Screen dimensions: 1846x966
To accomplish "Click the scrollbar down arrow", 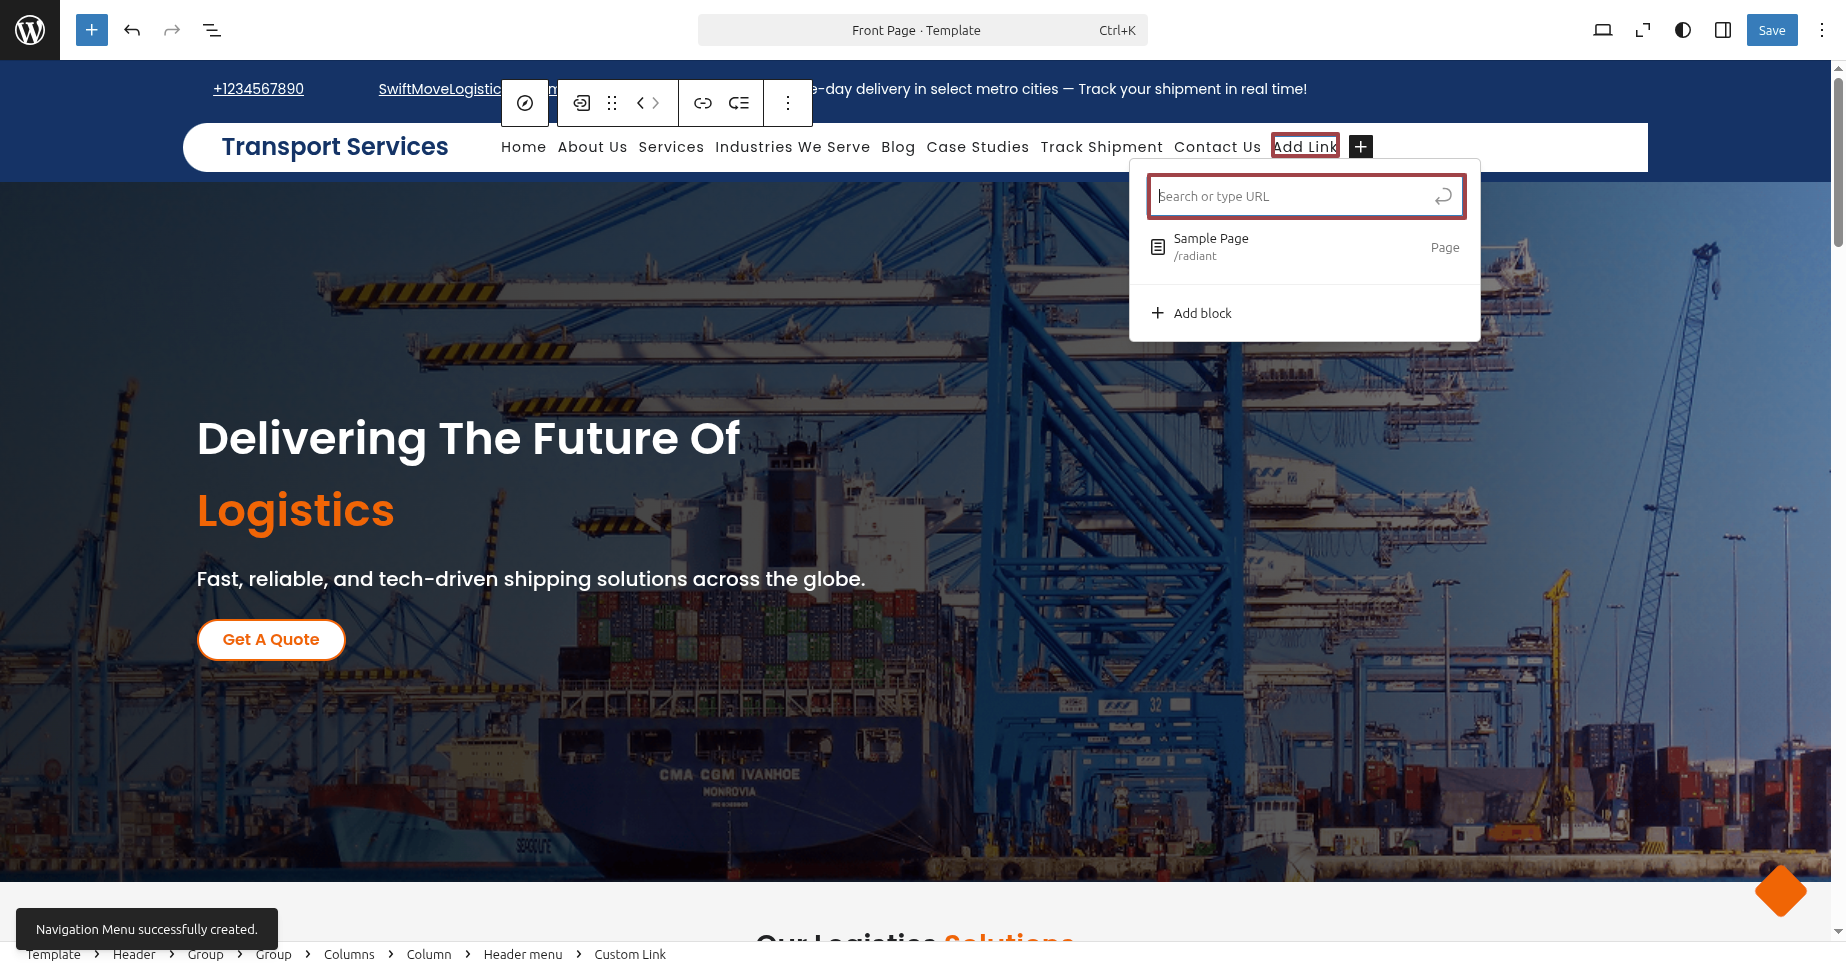I will click(1838, 932).
